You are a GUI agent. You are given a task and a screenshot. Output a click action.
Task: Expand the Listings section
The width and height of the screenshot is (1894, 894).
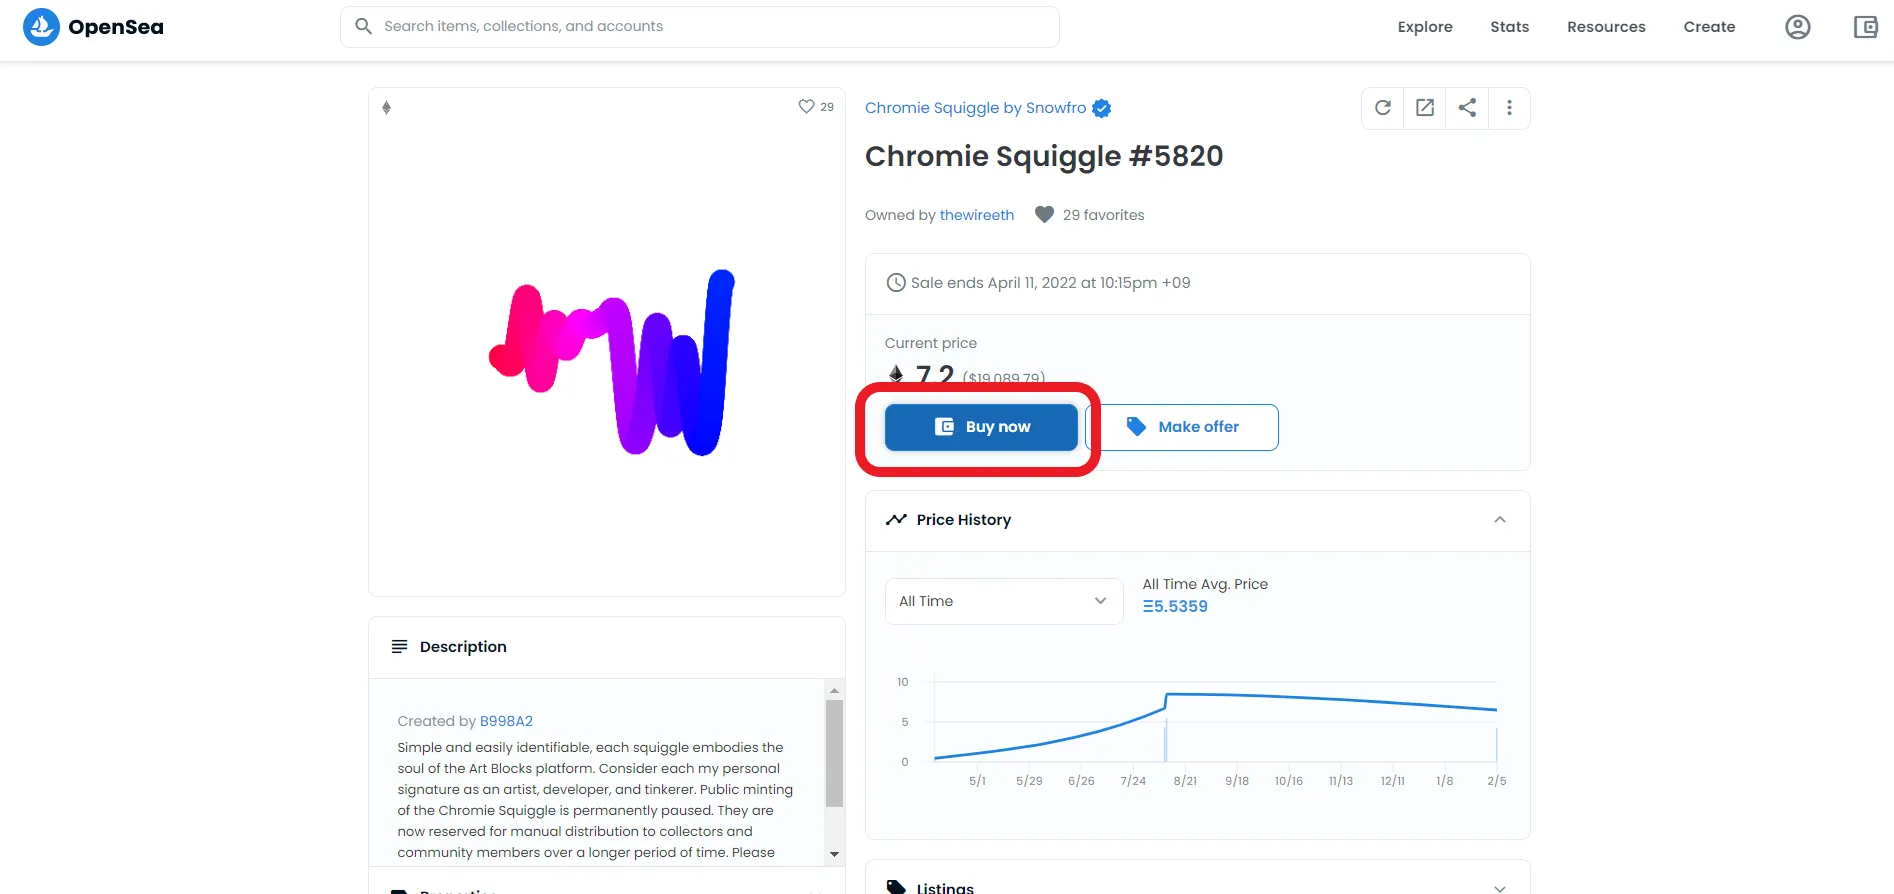click(1499, 887)
